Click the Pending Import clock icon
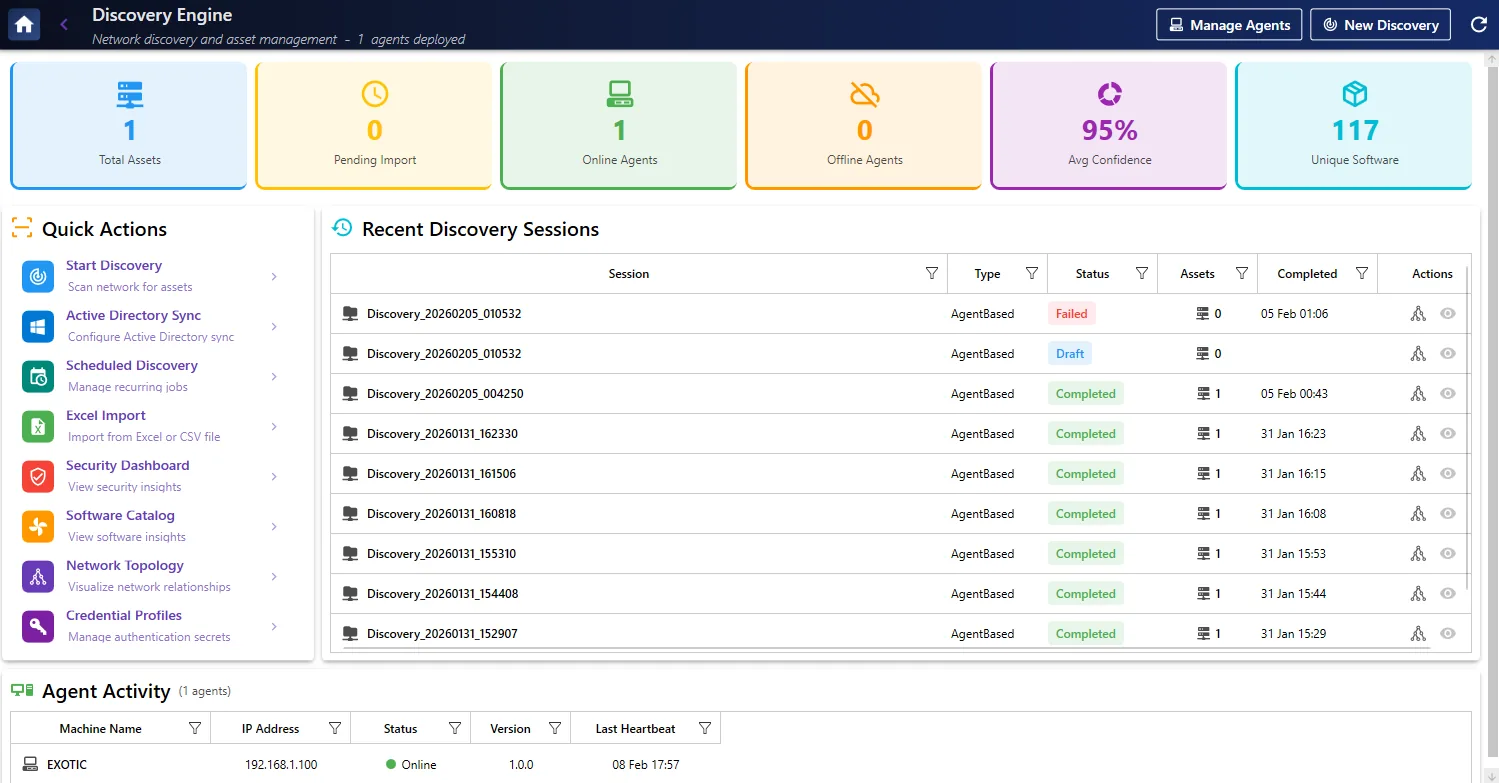The image size is (1499, 783). [x=375, y=94]
